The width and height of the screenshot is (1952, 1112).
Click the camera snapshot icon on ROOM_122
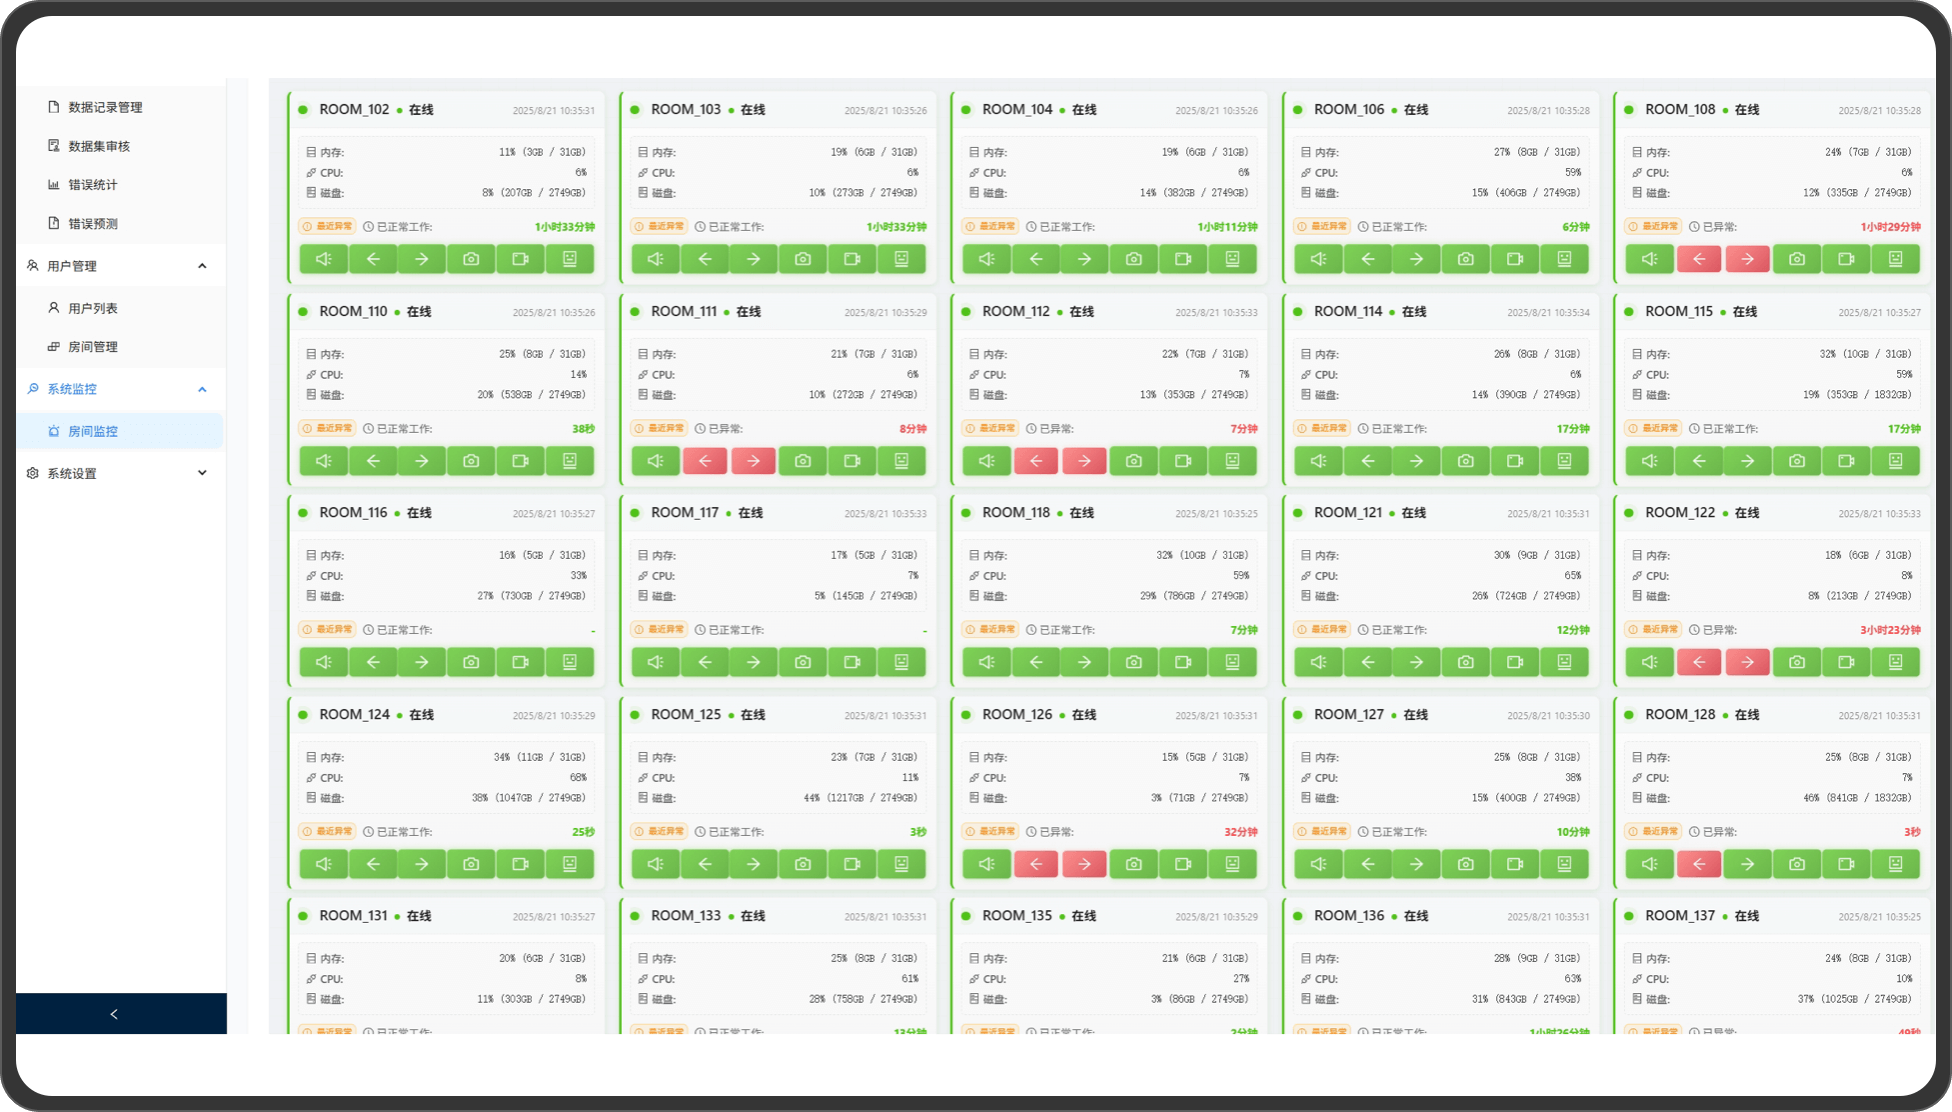1796,662
